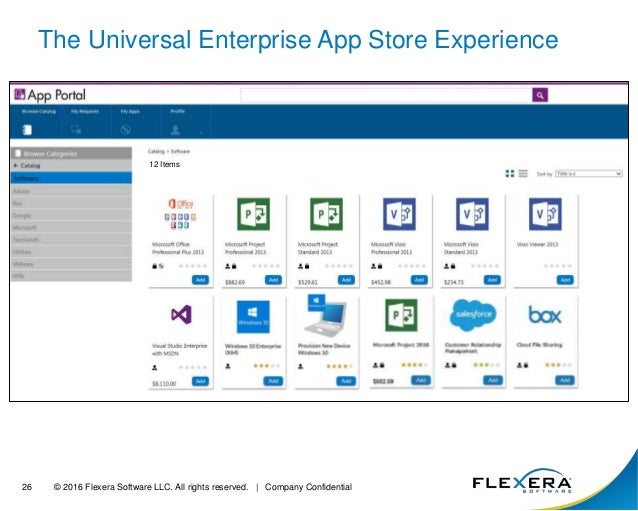Click the $8,110.00 price on Visual Studio

coord(164,384)
